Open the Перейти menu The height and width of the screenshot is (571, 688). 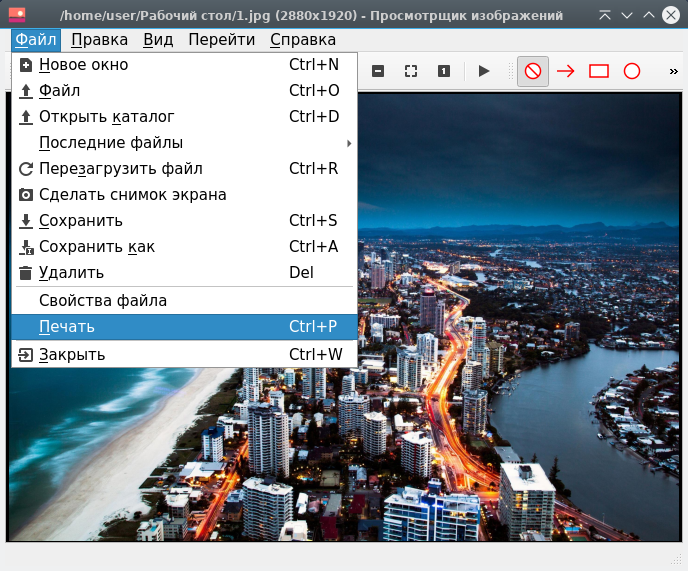(x=221, y=40)
